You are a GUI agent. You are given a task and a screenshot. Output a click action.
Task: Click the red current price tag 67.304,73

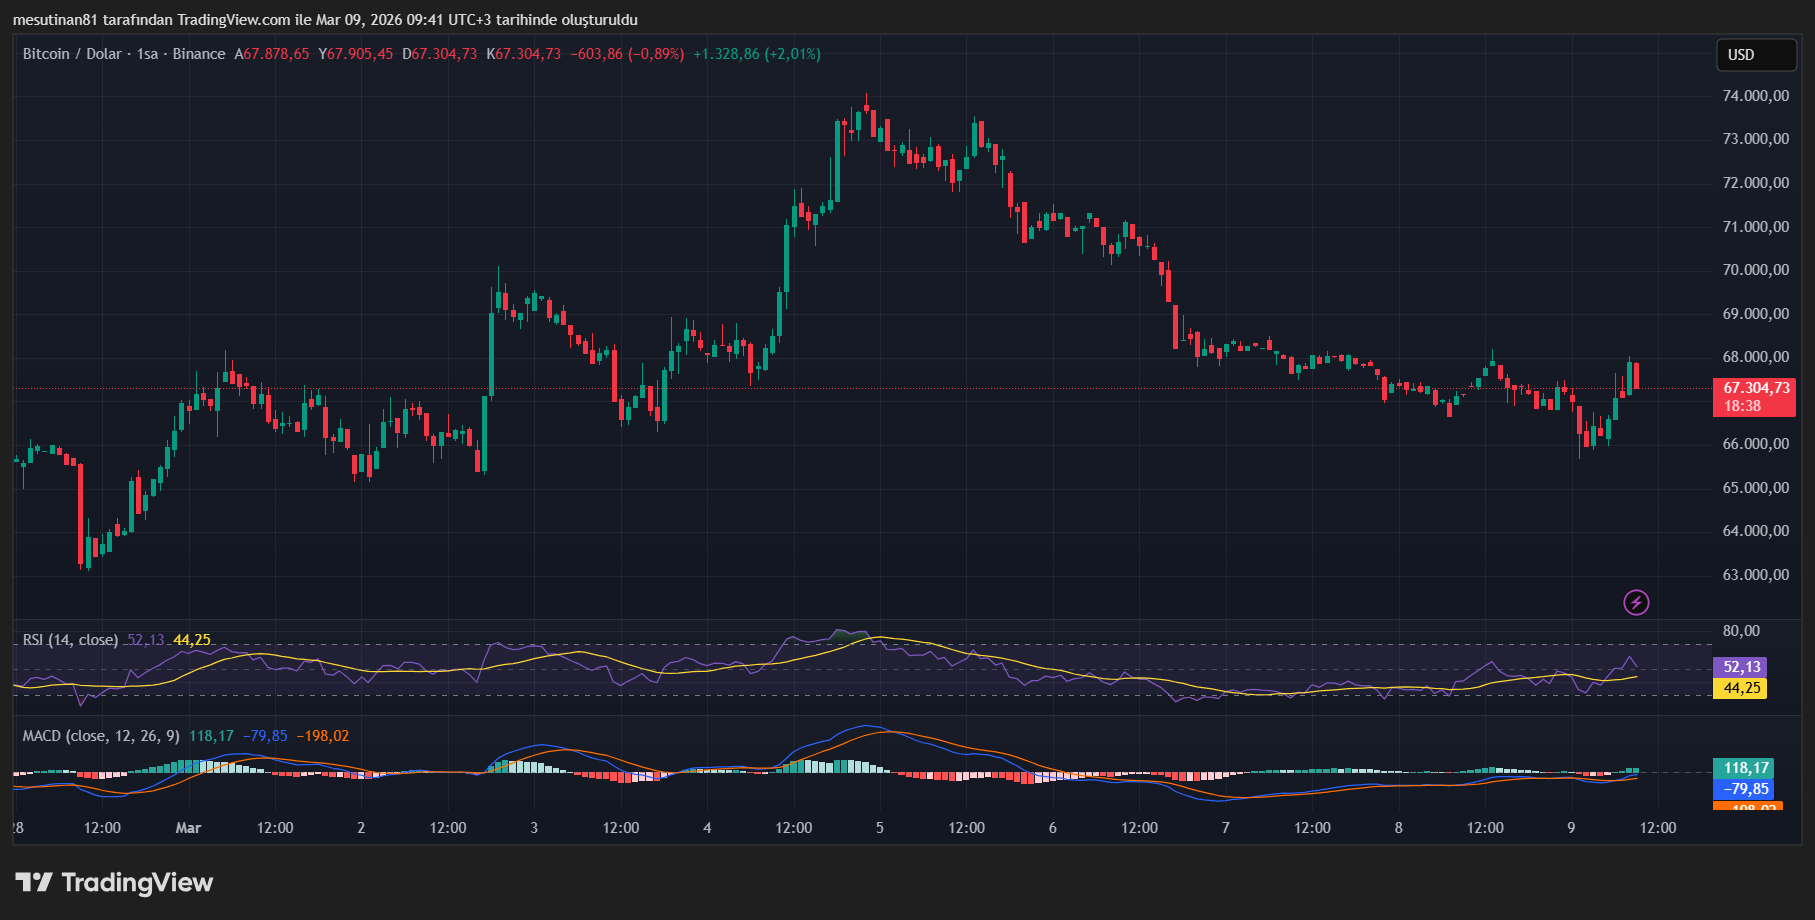tap(1754, 397)
